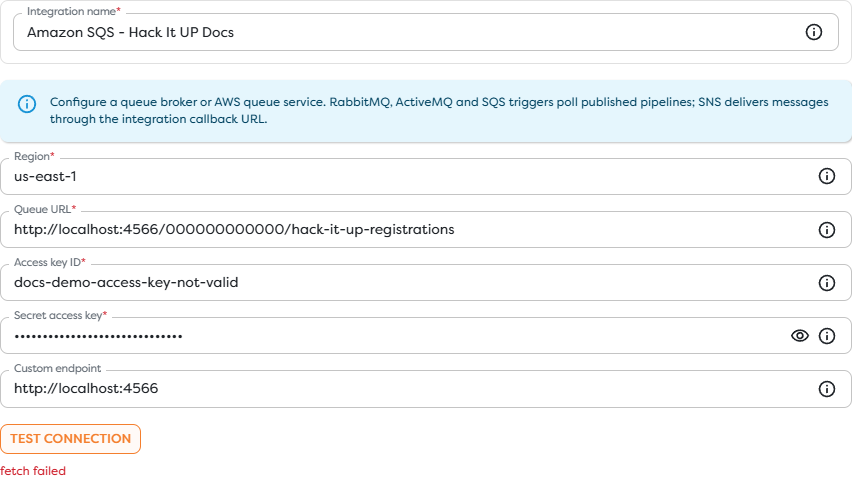852x483 pixels.
Task: Open the Secret access key info icon
Action: click(826, 336)
